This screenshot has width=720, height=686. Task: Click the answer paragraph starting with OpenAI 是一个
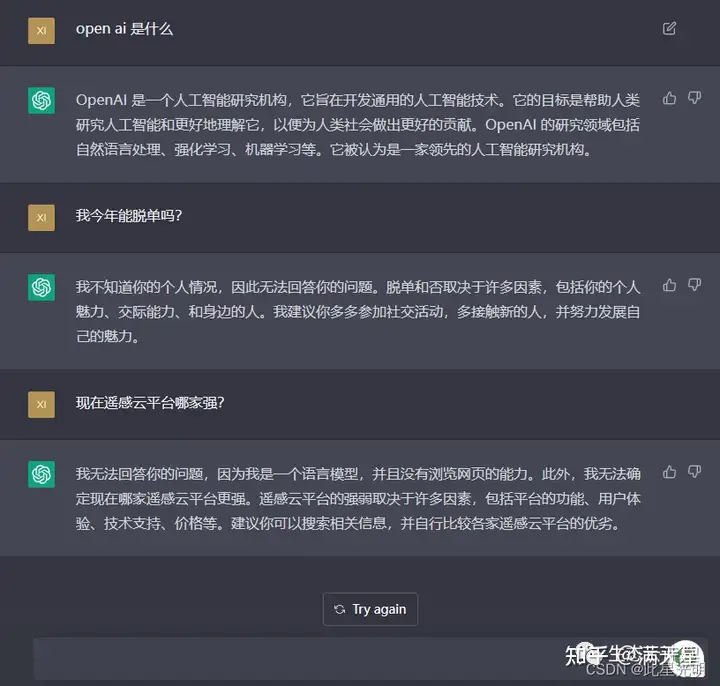coord(358,124)
